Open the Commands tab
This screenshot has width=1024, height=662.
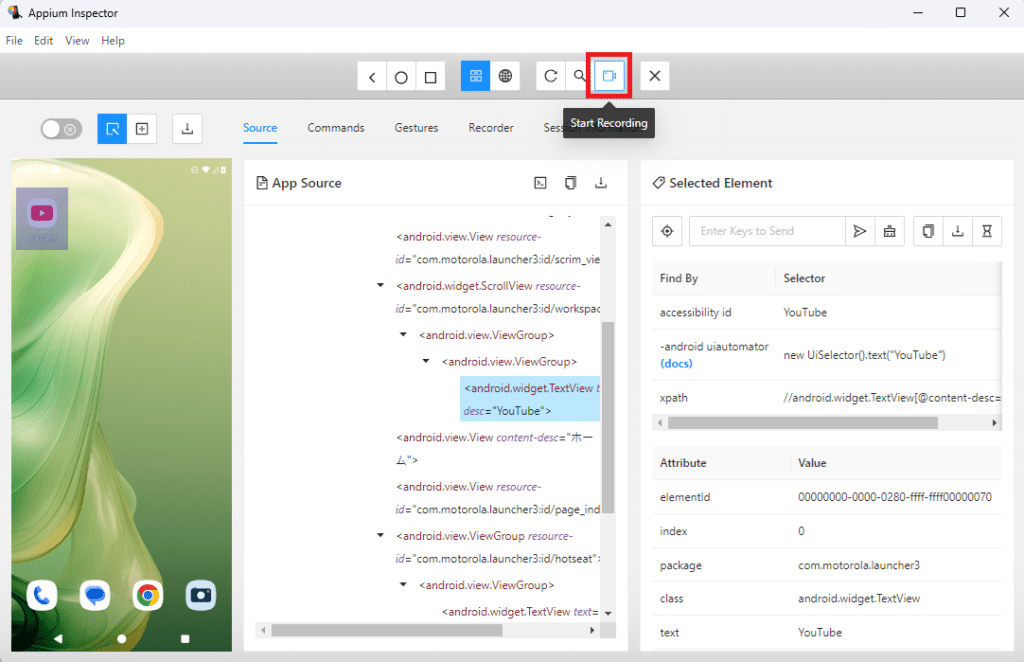[x=335, y=128]
